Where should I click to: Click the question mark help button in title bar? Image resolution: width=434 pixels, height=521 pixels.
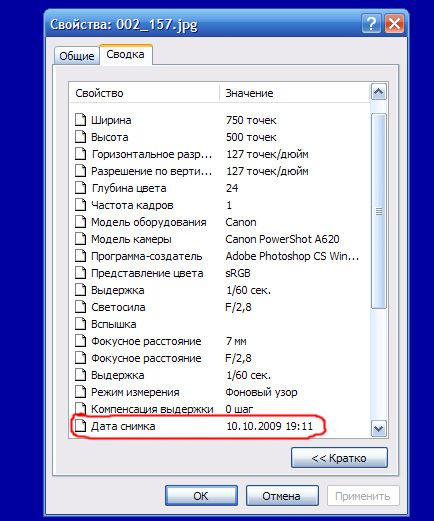(x=371, y=24)
